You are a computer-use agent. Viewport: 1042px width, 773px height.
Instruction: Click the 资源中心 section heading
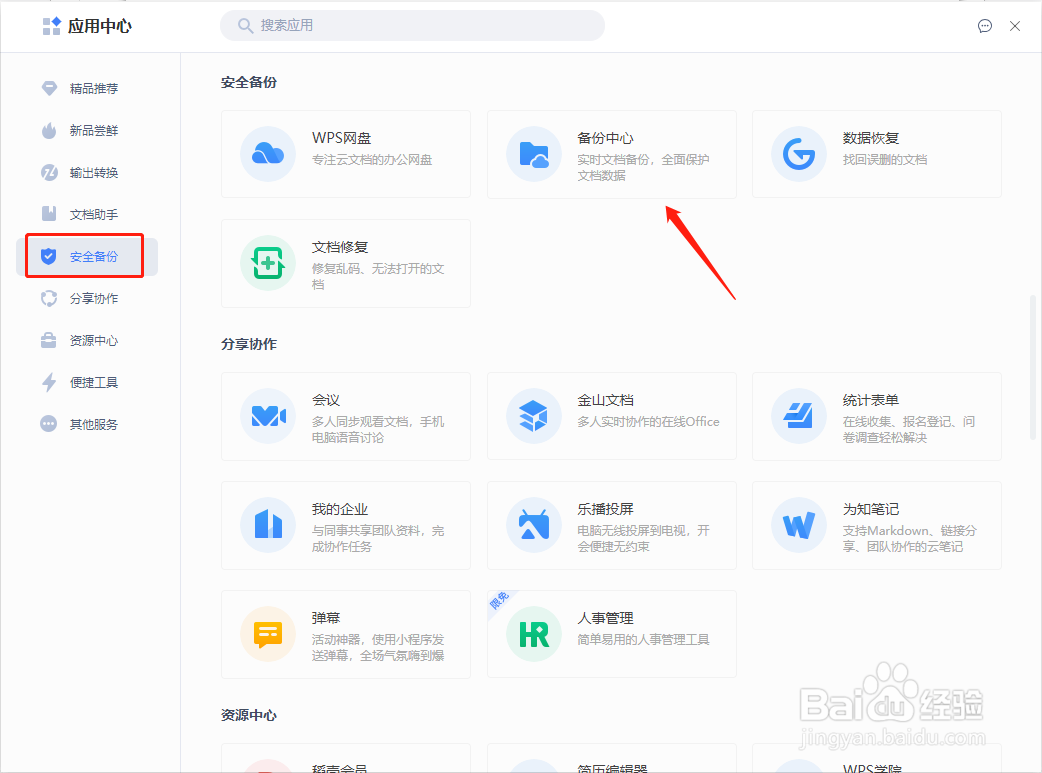[x=249, y=715]
